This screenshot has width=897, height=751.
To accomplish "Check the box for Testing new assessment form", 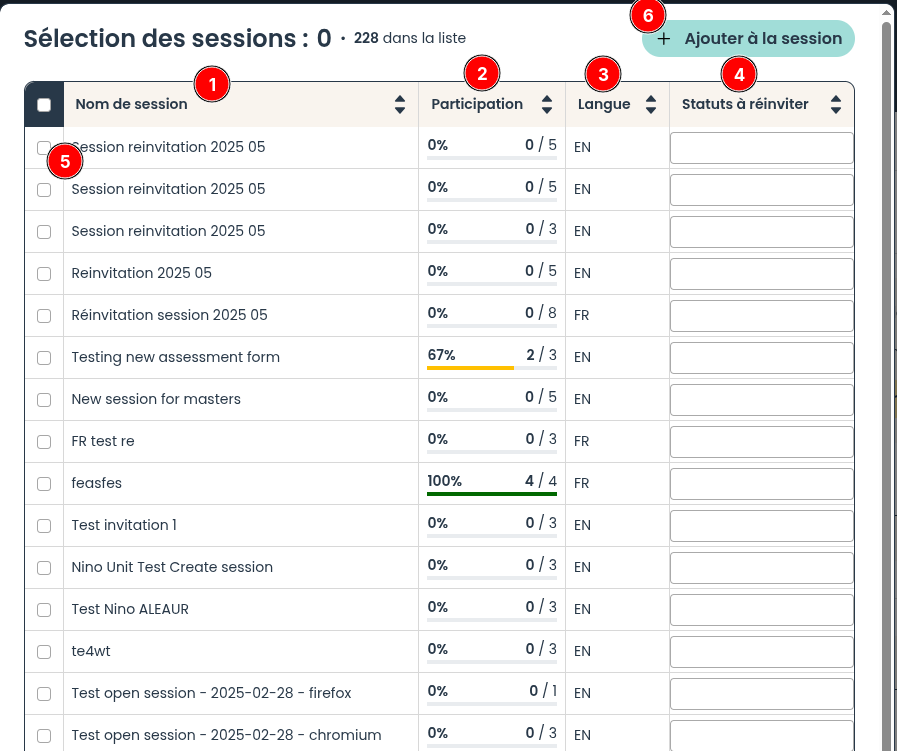I will 44,358.
